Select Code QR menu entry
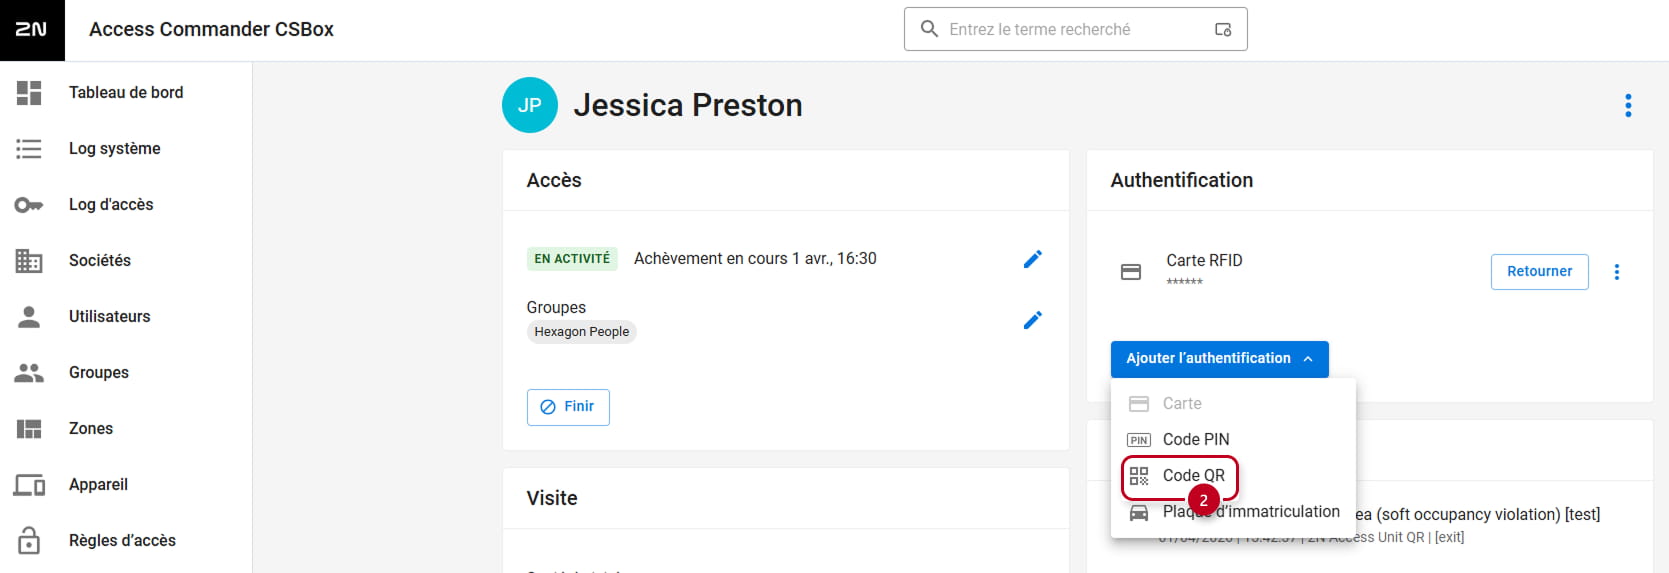This screenshot has width=1669, height=573. 1233,476
